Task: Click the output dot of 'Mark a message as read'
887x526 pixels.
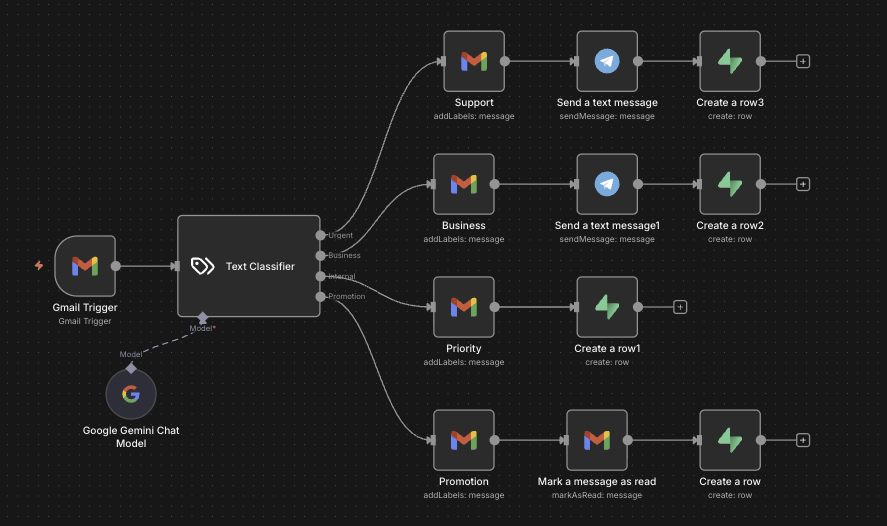Action: tap(627, 440)
